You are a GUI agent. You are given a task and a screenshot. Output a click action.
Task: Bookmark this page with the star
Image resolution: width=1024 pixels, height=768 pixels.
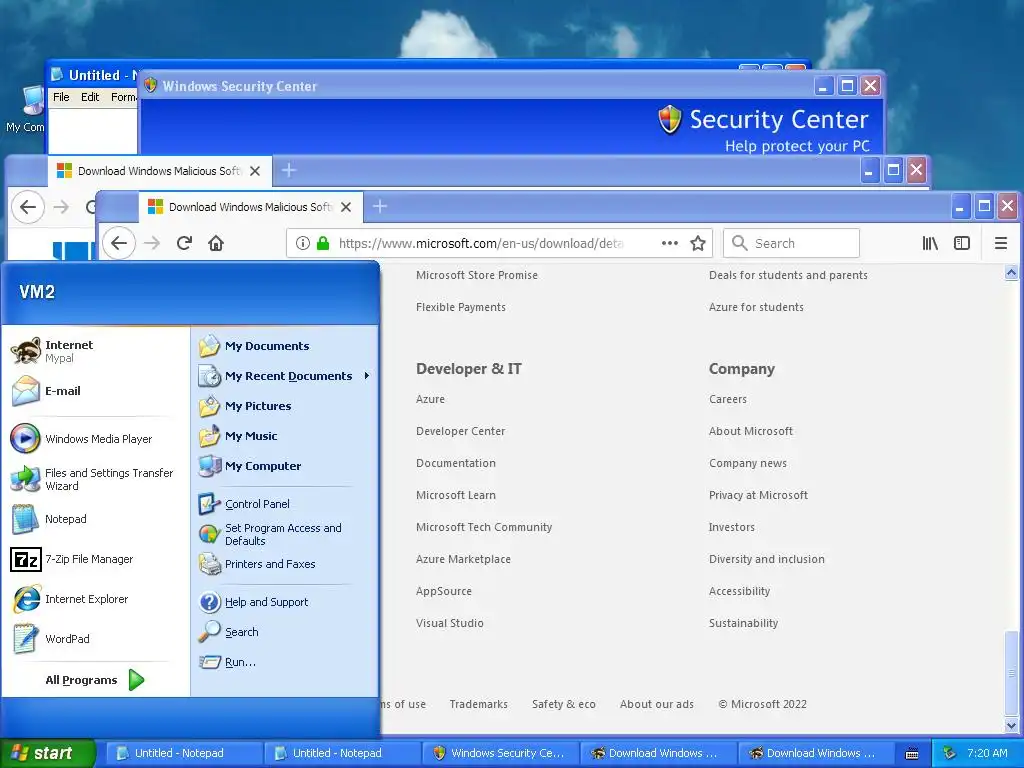click(x=698, y=244)
